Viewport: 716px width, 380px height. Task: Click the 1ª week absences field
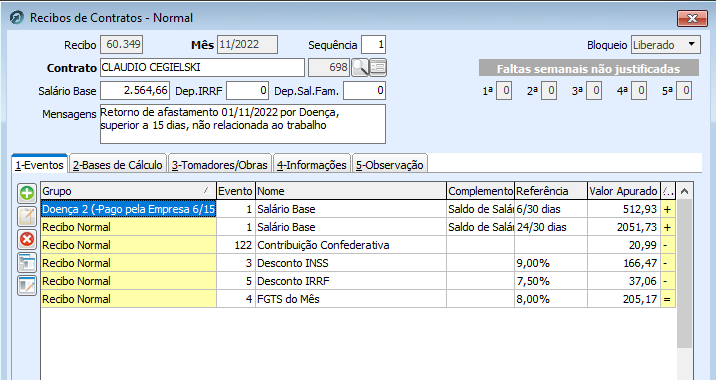click(x=504, y=90)
